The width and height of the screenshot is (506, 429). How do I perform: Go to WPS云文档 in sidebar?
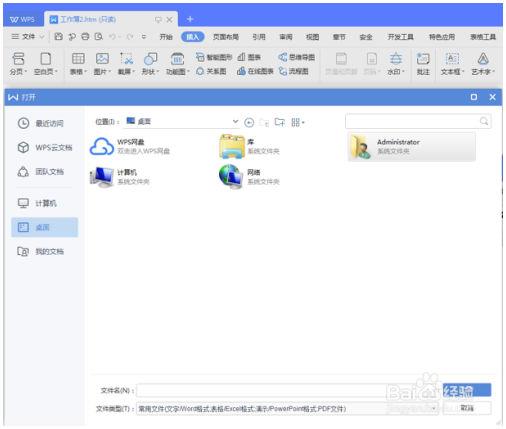pos(45,147)
